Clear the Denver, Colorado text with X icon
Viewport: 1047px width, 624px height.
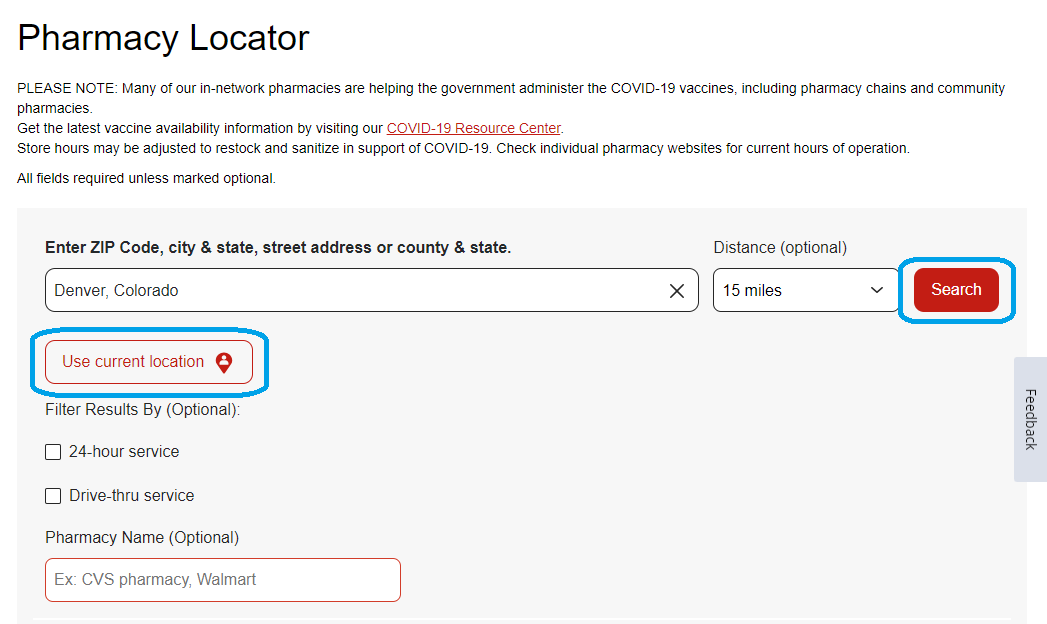click(x=676, y=290)
